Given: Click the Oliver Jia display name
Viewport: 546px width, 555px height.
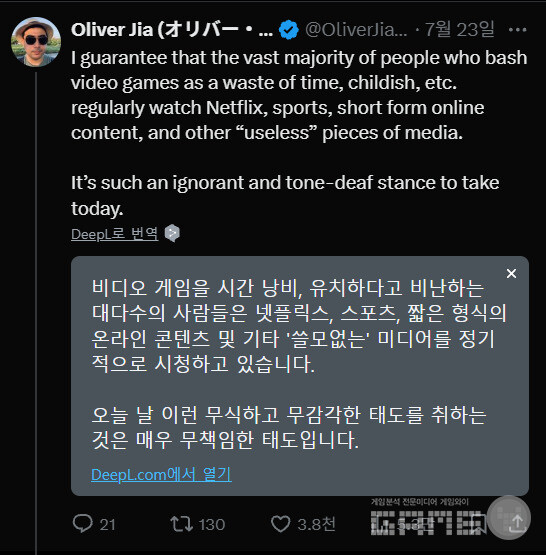Looking at the screenshot, I should coord(172,30).
